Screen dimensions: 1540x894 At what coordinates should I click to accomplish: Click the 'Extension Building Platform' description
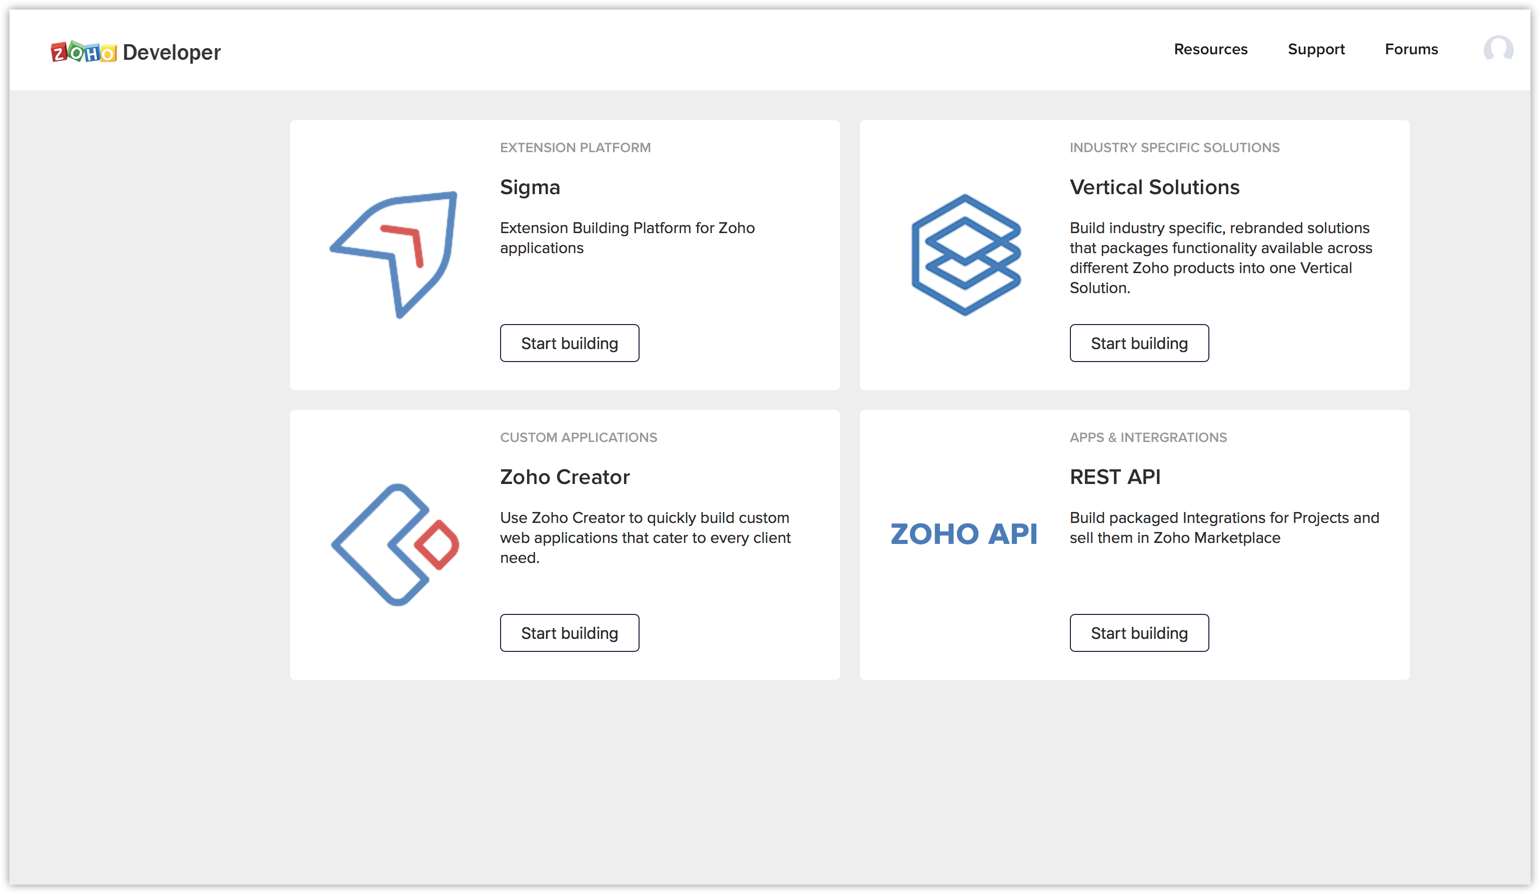pyautogui.click(x=628, y=238)
